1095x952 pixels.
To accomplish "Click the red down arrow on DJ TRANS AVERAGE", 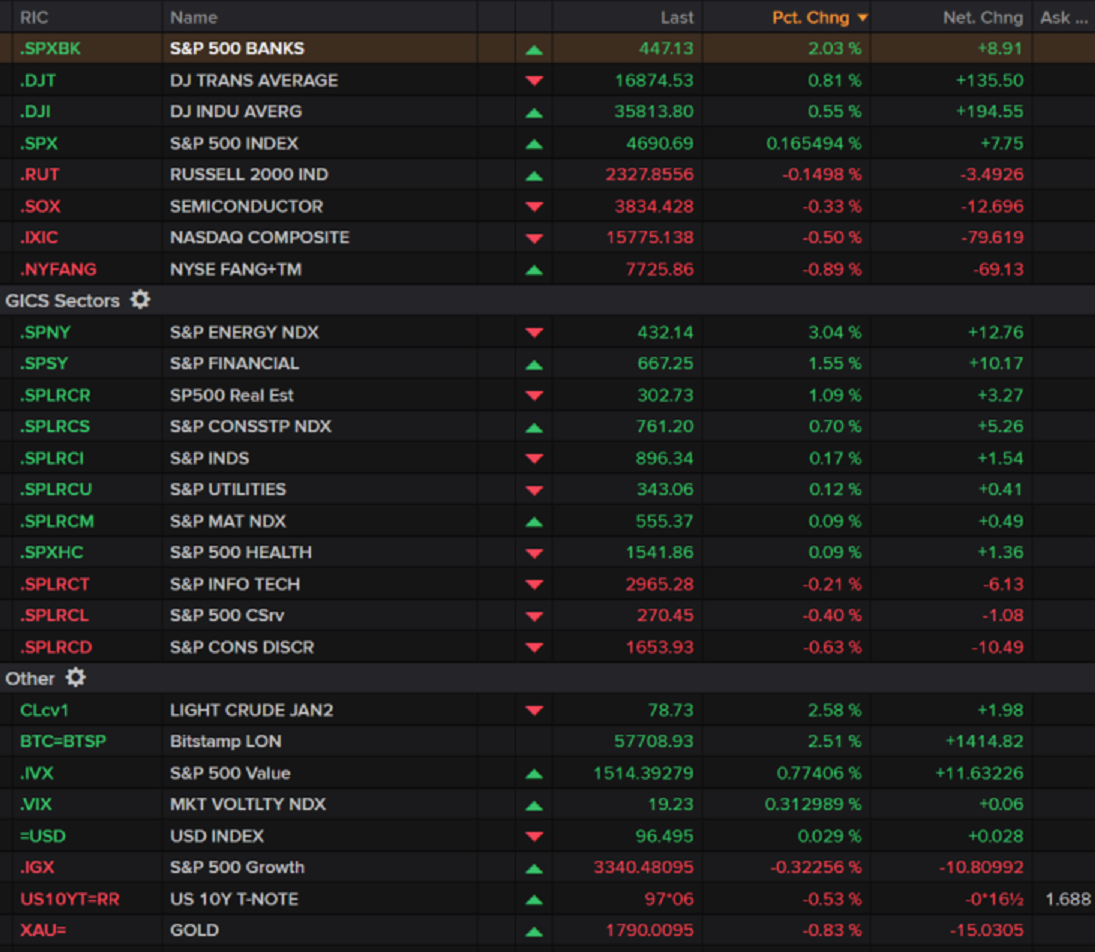I will point(536,80).
